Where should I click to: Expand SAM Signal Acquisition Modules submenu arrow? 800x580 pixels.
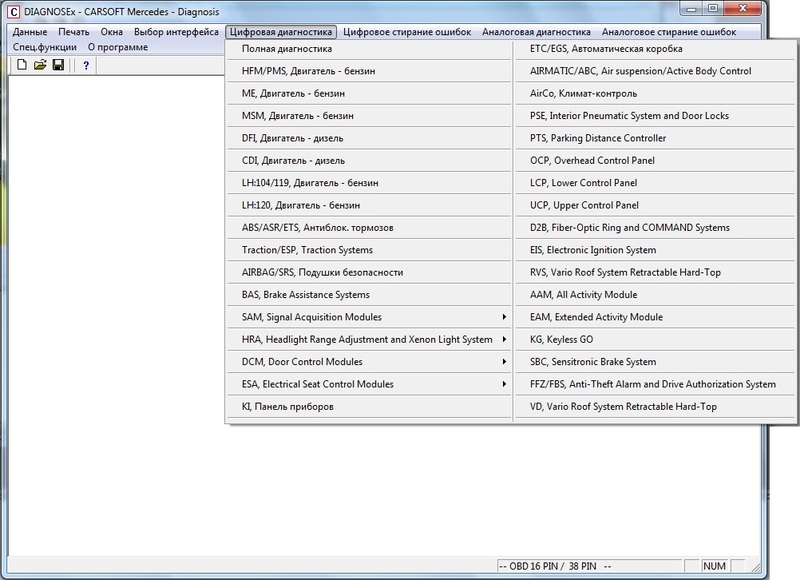(504, 317)
